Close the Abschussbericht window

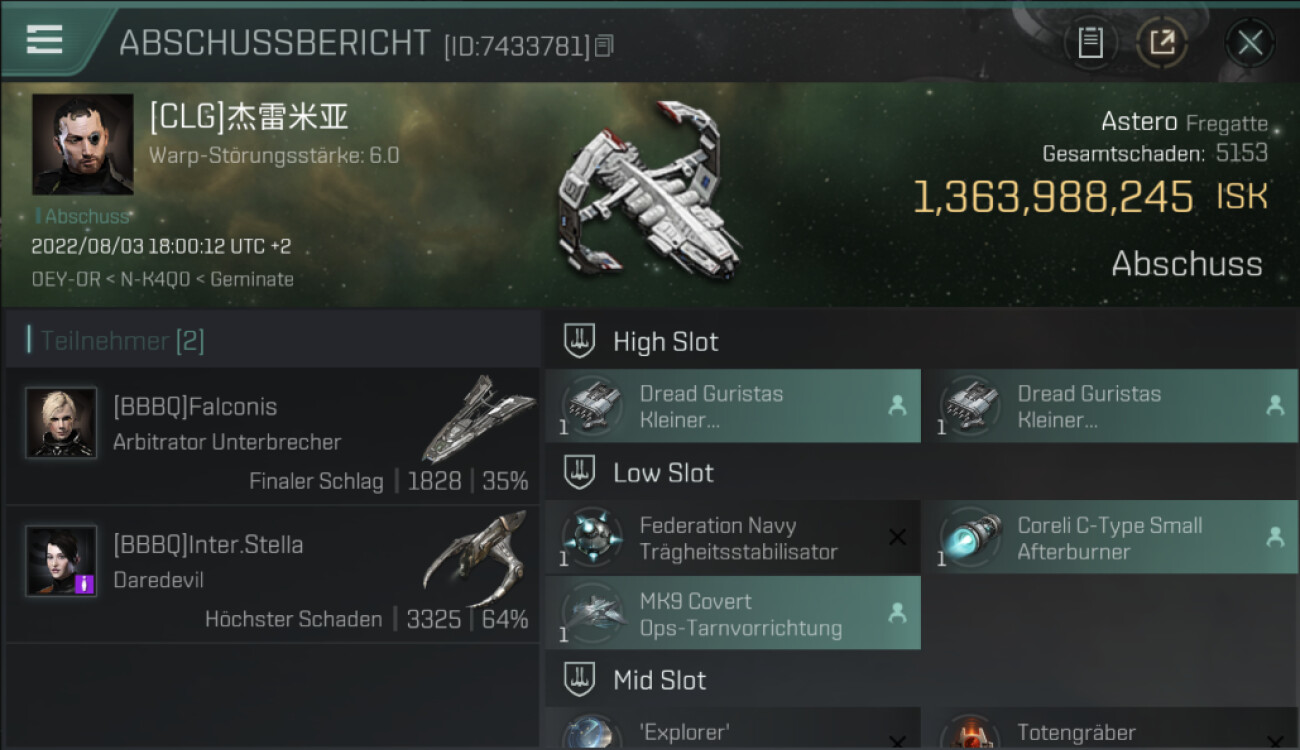1250,42
